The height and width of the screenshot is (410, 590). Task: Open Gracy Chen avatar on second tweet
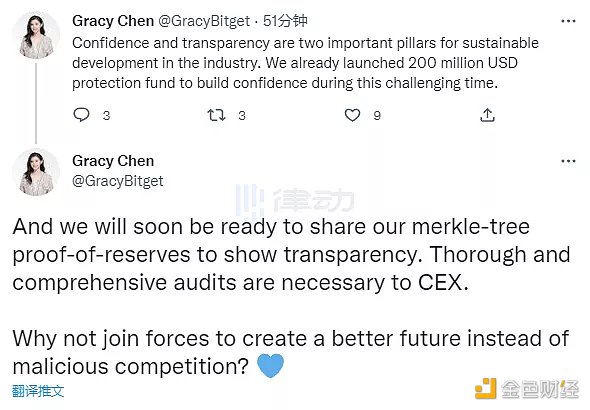pos(36,172)
